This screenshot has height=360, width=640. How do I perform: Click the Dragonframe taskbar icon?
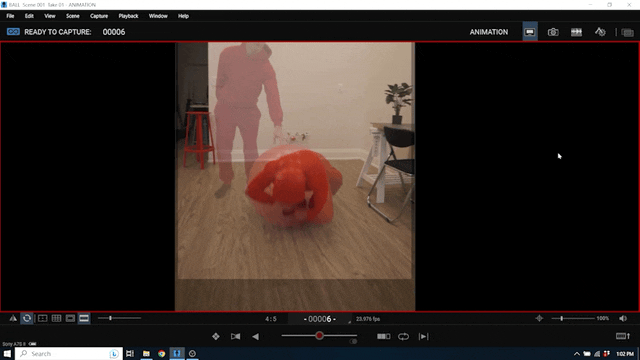tap(177, 353)
